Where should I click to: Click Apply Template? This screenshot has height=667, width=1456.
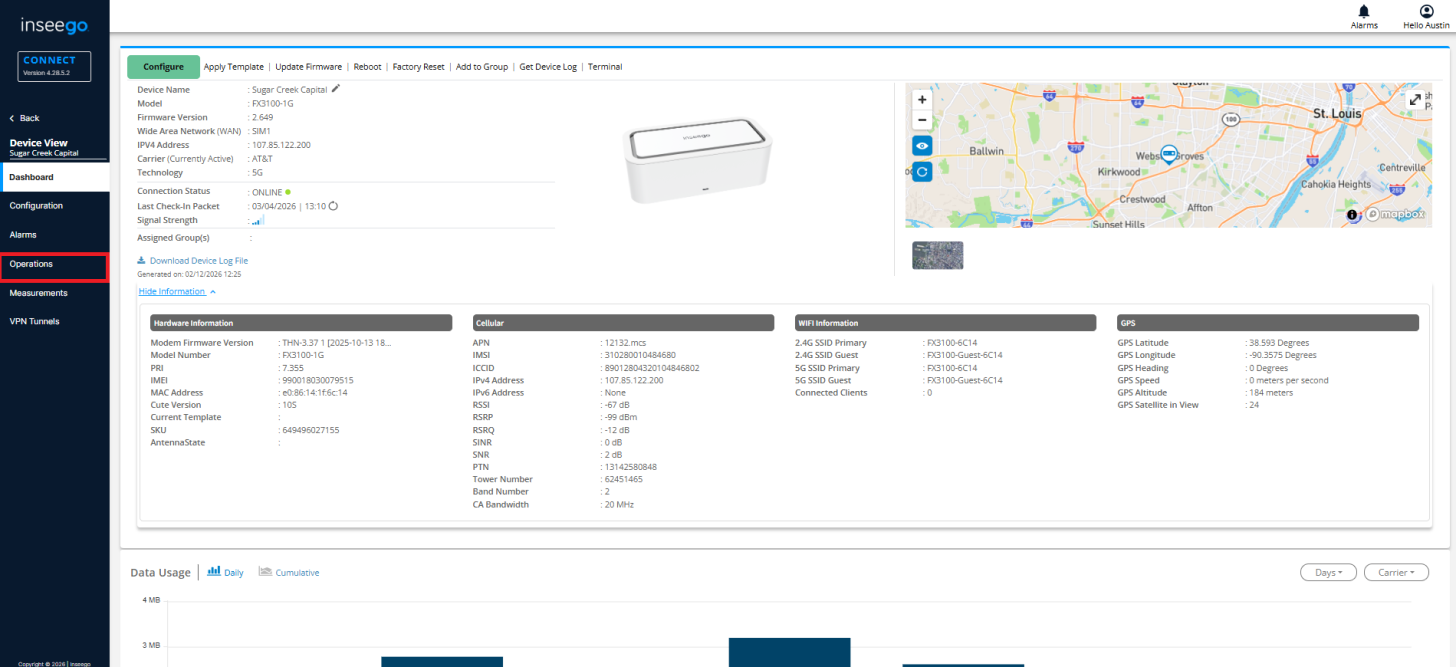tap(234, 67)
